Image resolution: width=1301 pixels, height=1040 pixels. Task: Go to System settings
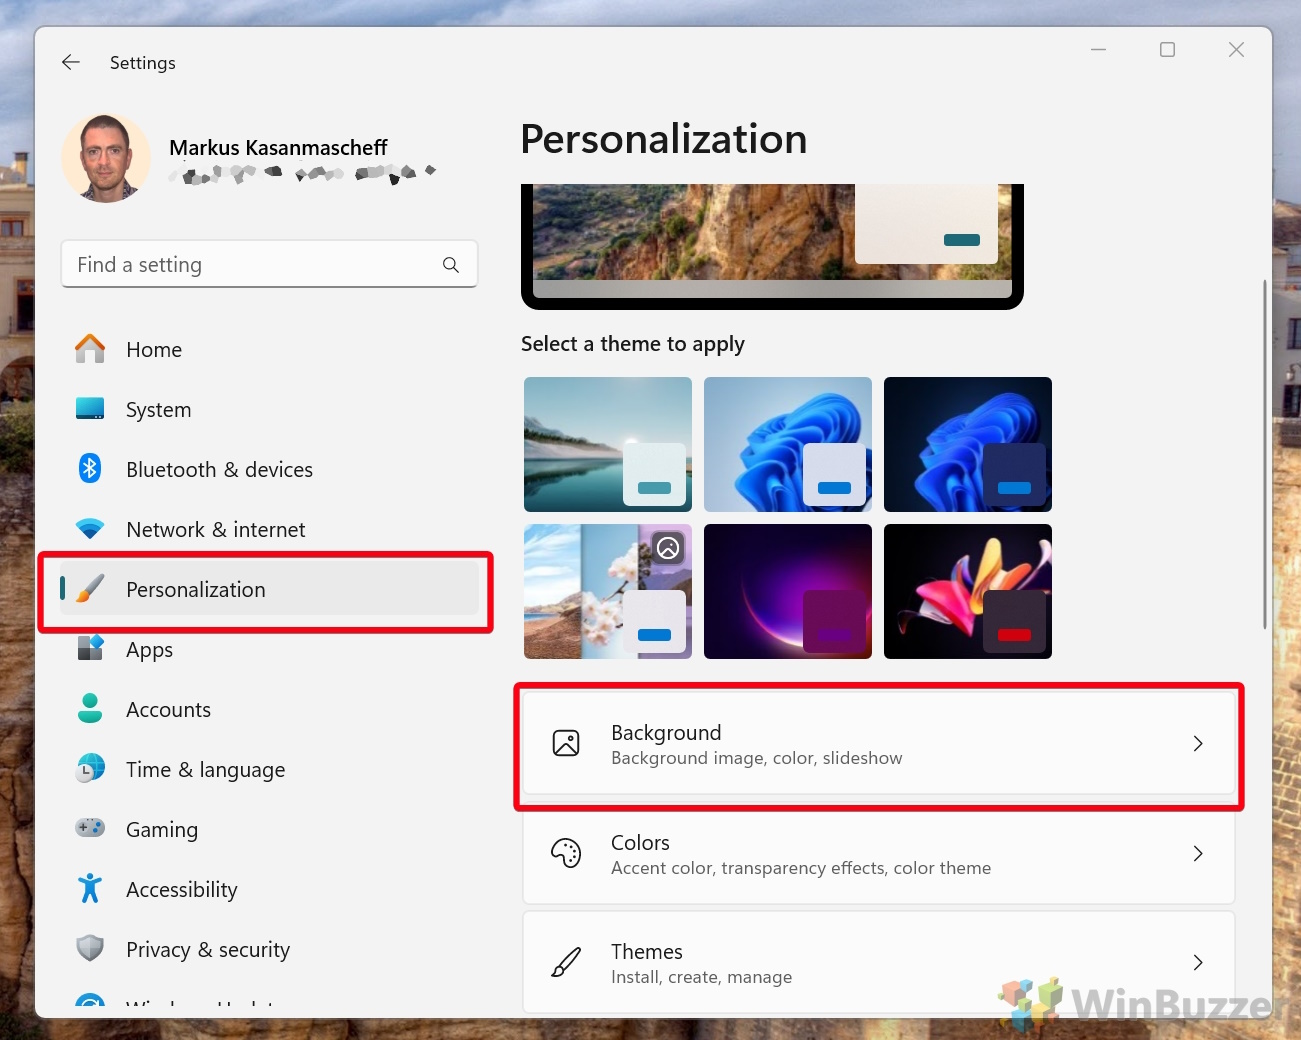tap(269, 409)
